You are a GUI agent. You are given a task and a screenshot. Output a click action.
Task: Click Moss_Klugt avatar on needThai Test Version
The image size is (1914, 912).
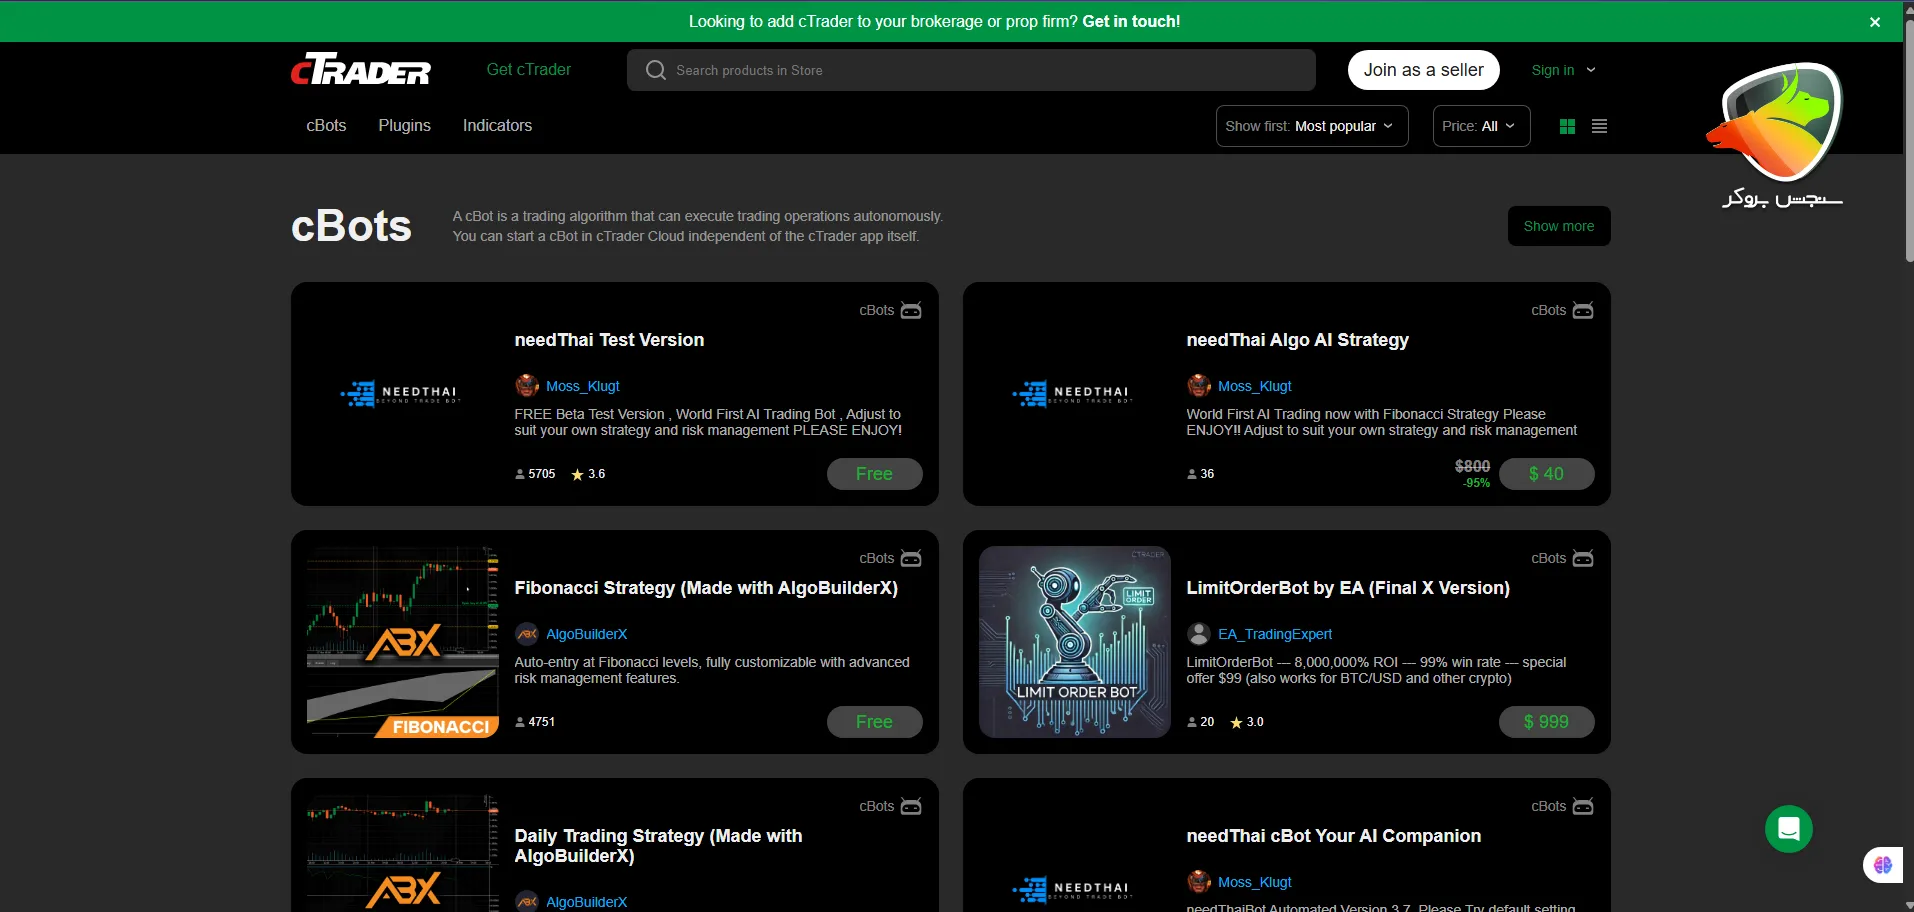(527, 386)
